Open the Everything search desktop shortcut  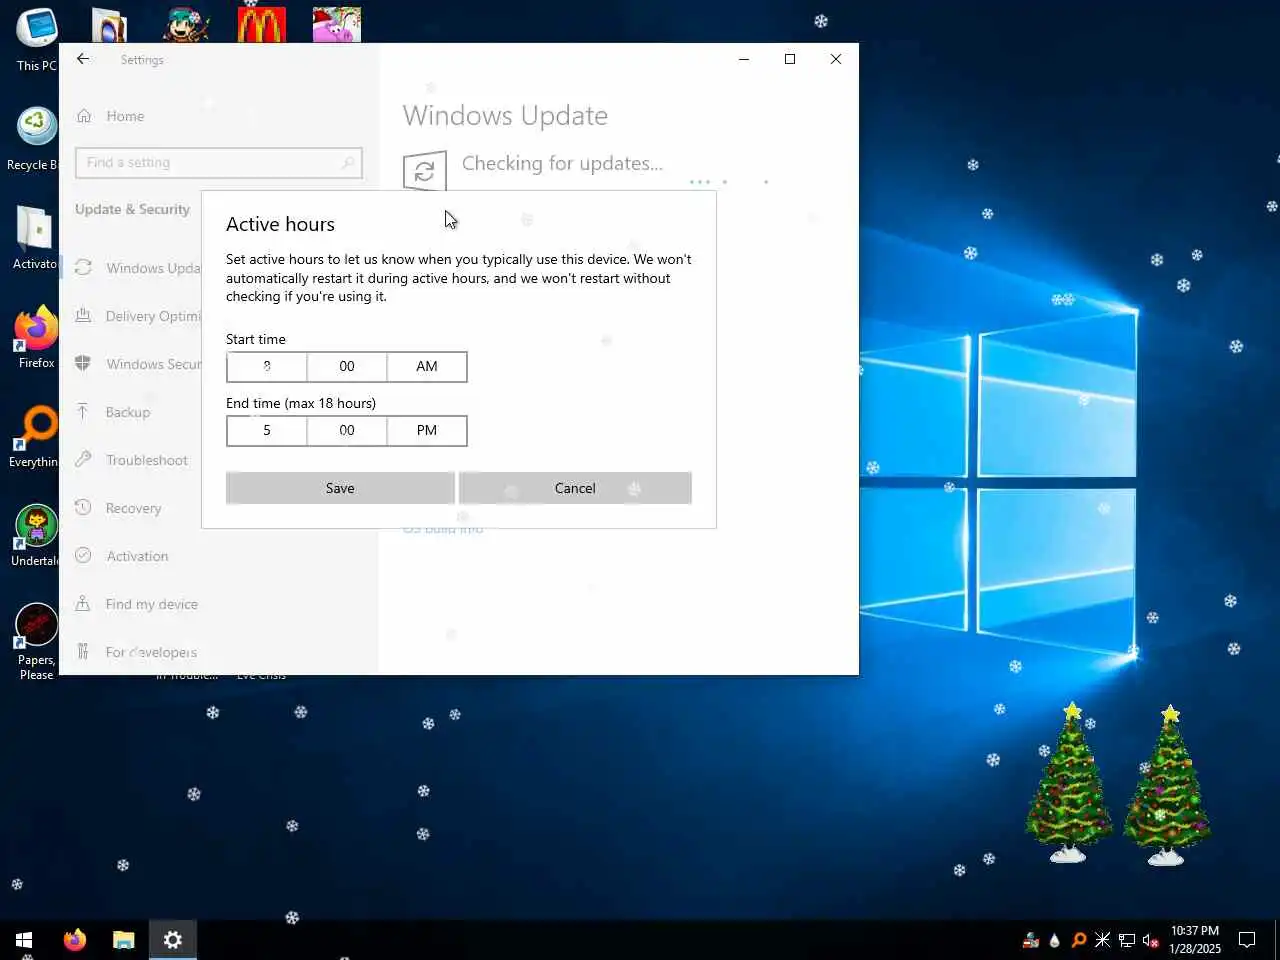[x=34, y=437]
